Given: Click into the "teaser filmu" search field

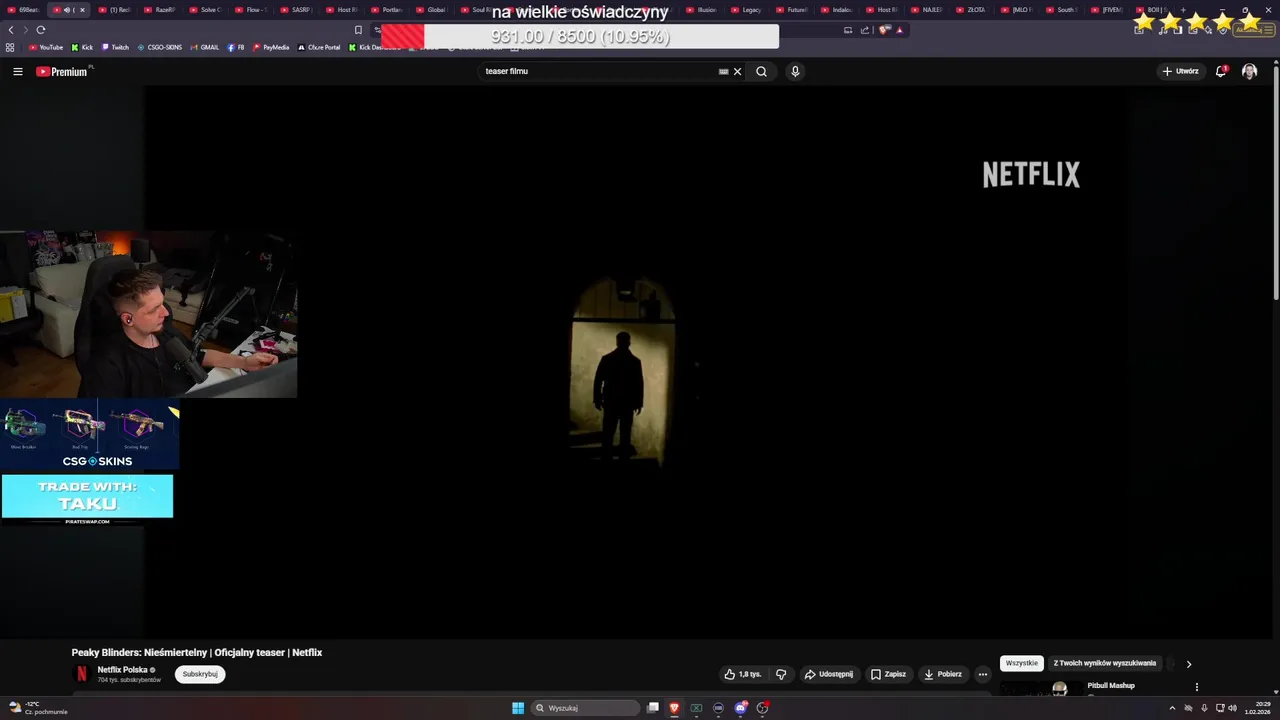Looking at the screenshot, I should tap(598, 71).
